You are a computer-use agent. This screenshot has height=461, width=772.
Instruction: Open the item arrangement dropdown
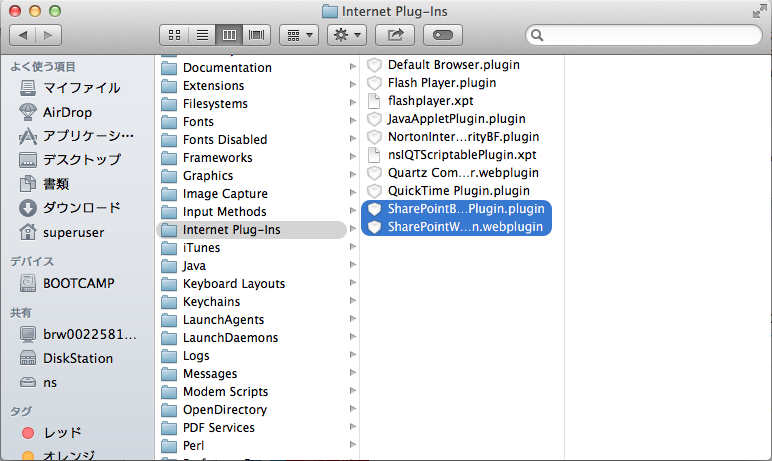pyautogui.click(x=299, y=35)
